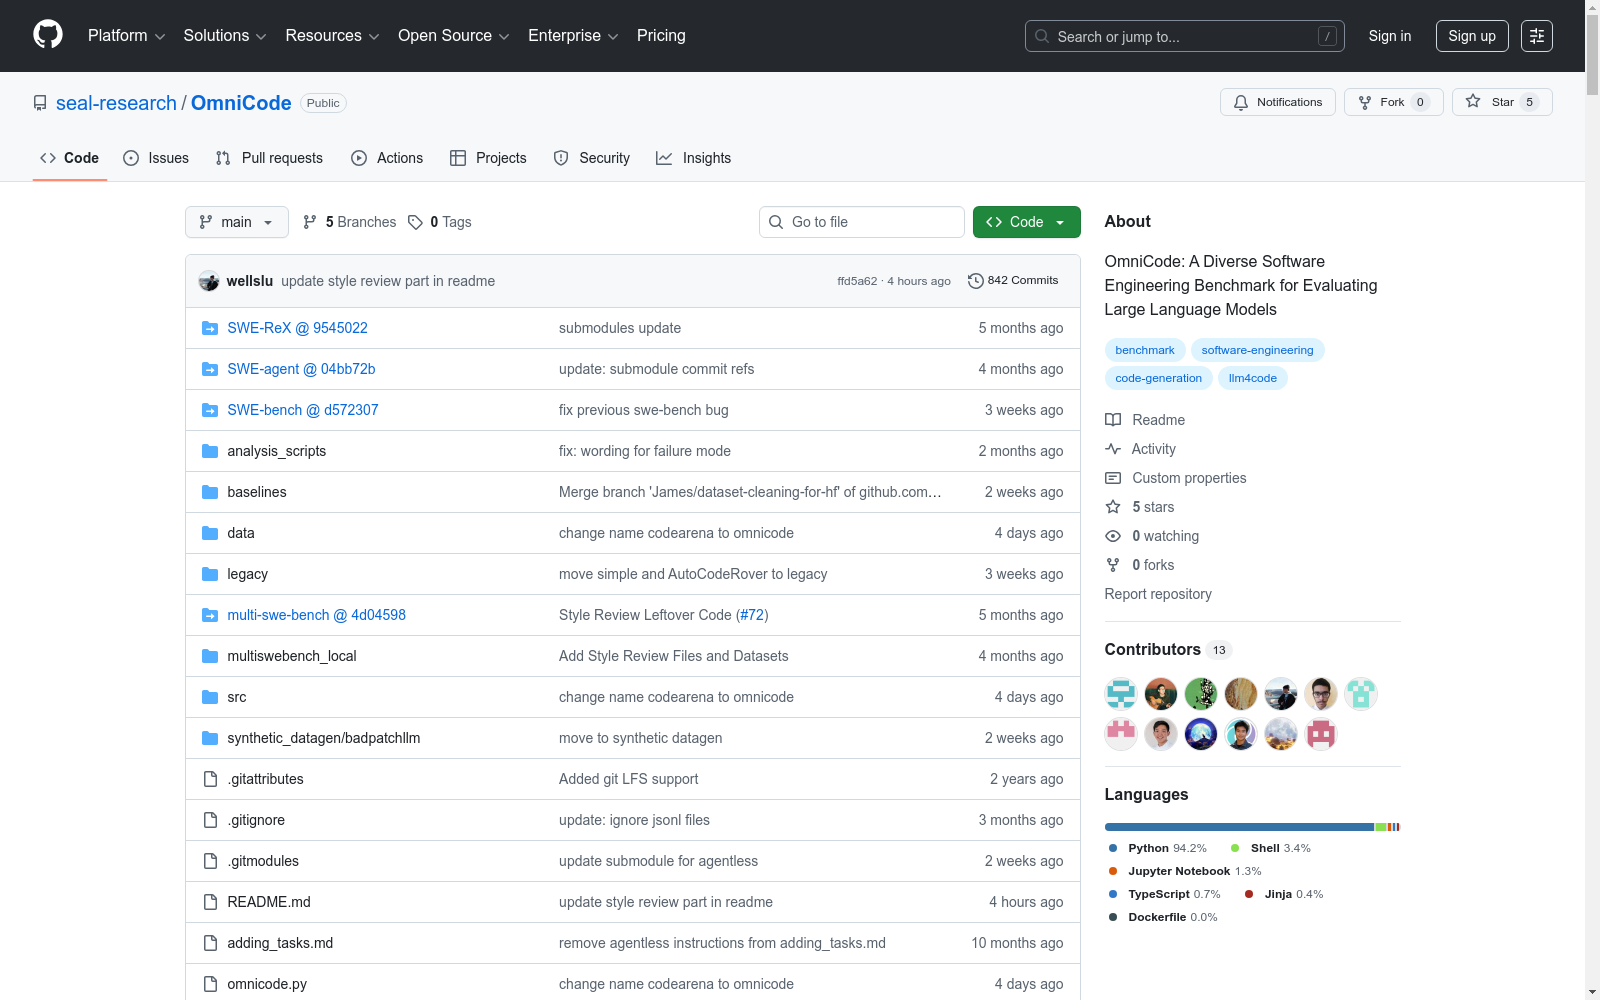Click the Jupyter Notebook language color dot
Image resolution: width=1600 pixels, height=1000 pixels.
(1113, 871)
